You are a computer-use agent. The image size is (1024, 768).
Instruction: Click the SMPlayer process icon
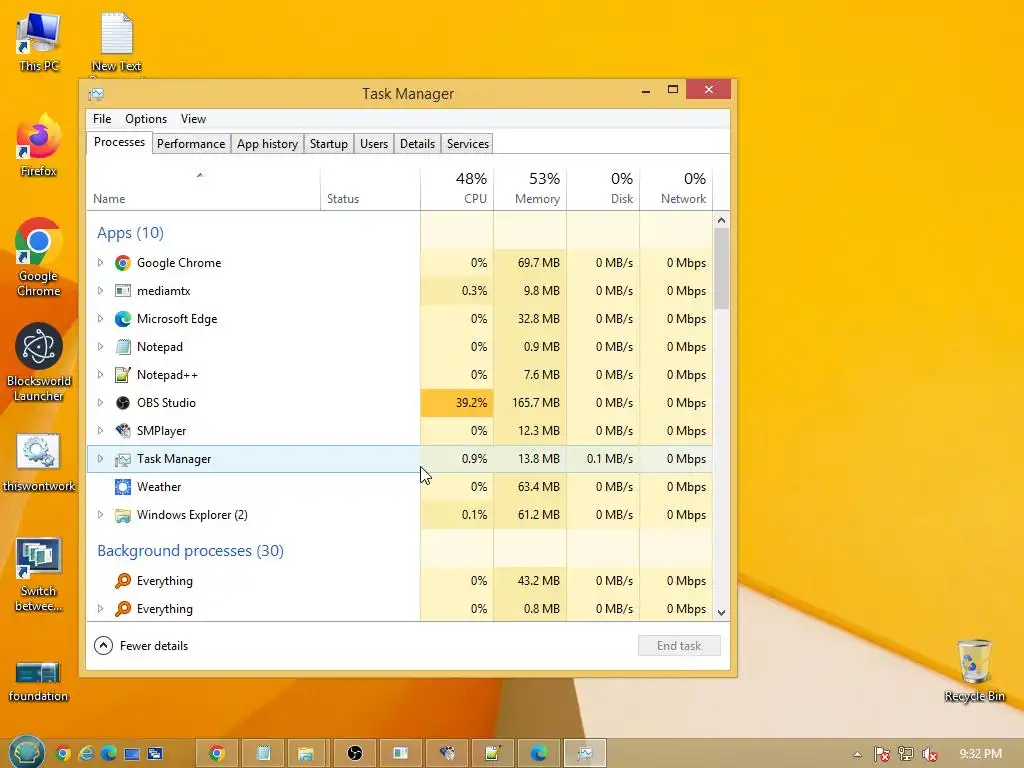(x=122, y=431)
